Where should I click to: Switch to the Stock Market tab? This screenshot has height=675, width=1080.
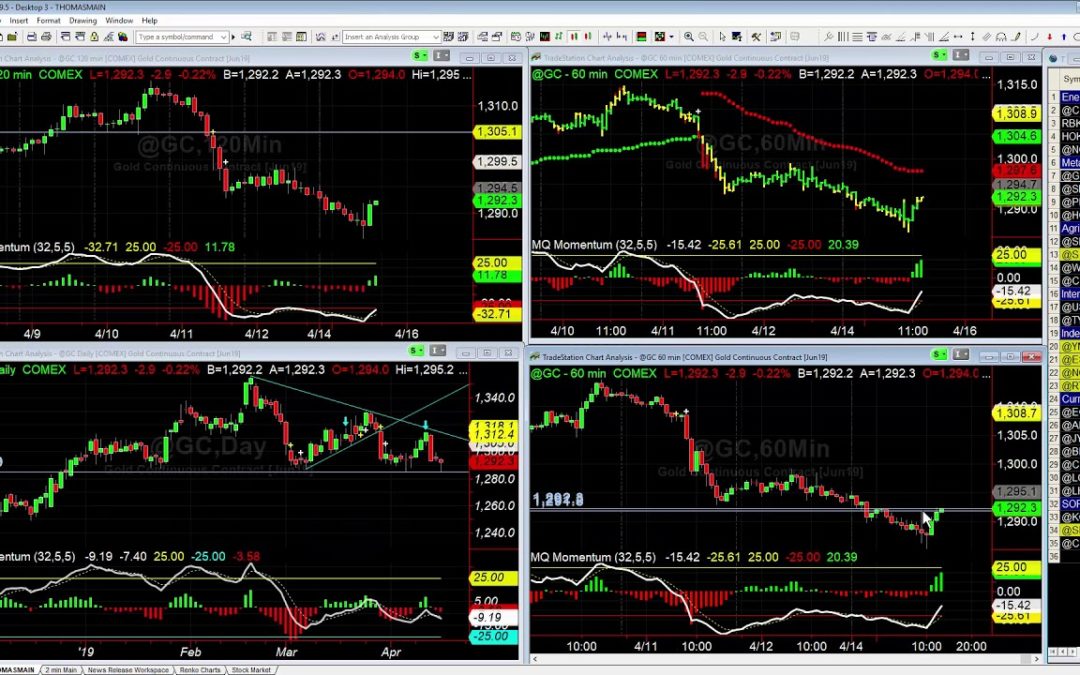coord(251,669)
